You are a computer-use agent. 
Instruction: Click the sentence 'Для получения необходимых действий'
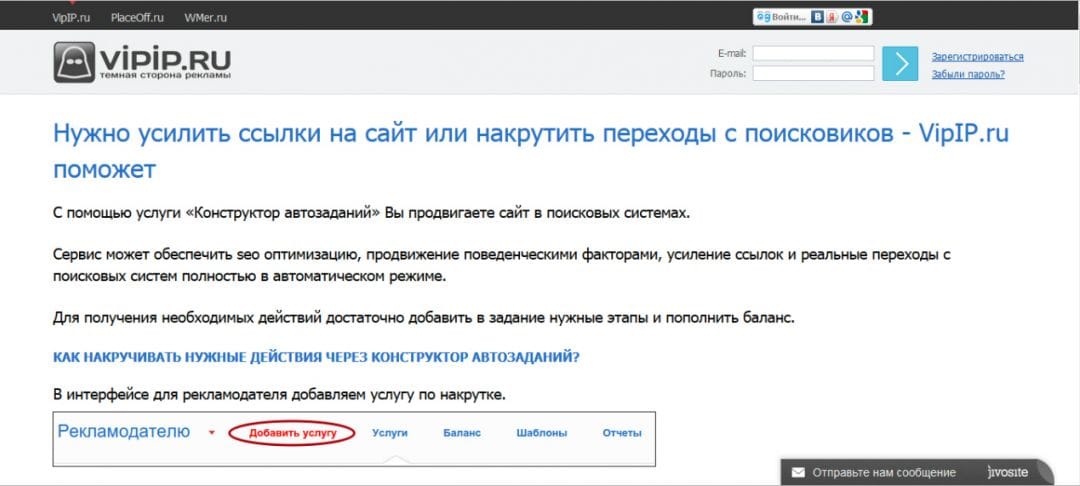424,319
